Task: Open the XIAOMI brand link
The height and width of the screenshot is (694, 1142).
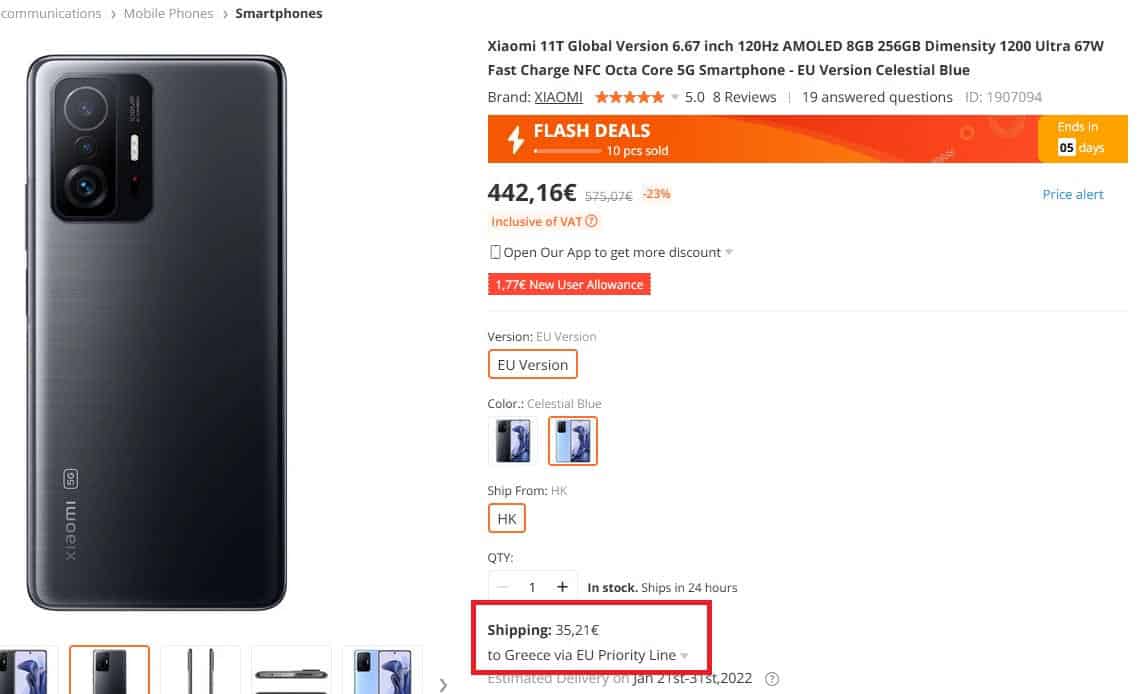Action: (x=558, y=97)
